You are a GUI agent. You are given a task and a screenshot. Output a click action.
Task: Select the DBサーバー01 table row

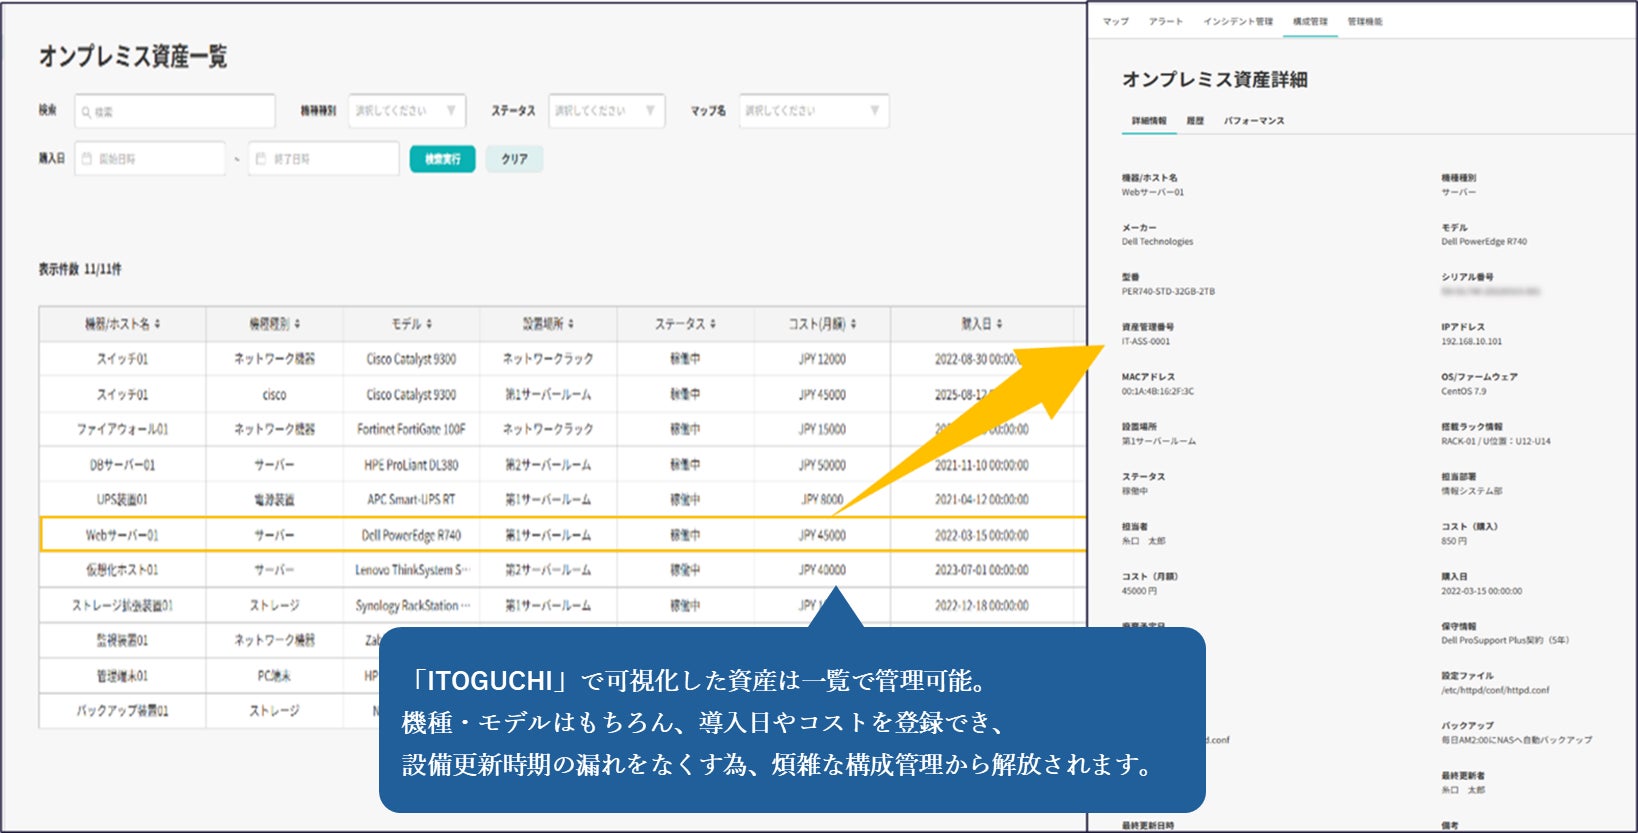(562, 465)
